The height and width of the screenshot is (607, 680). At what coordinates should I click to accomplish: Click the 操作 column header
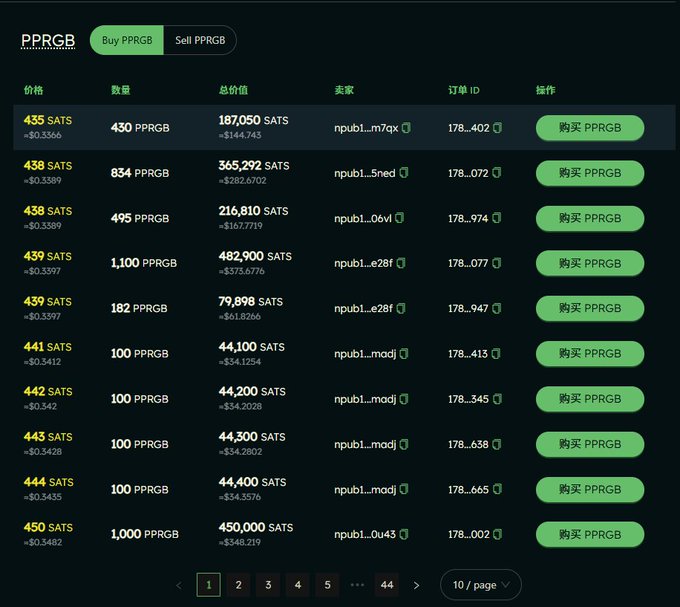[546, 90]
